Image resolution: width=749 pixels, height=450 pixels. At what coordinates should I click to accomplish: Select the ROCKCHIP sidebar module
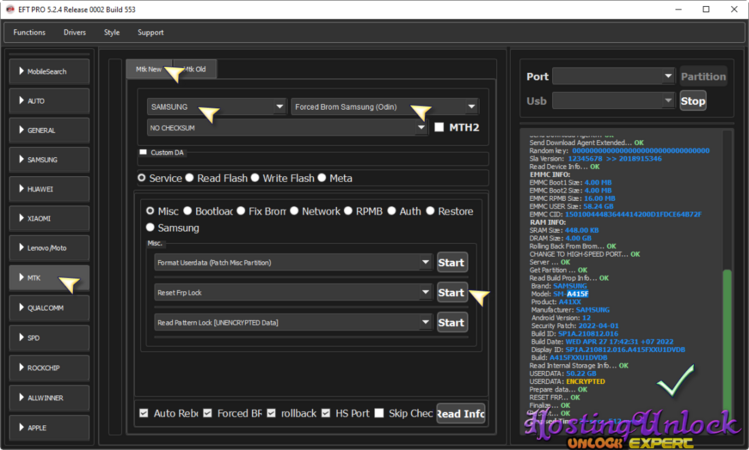(49, 367)
